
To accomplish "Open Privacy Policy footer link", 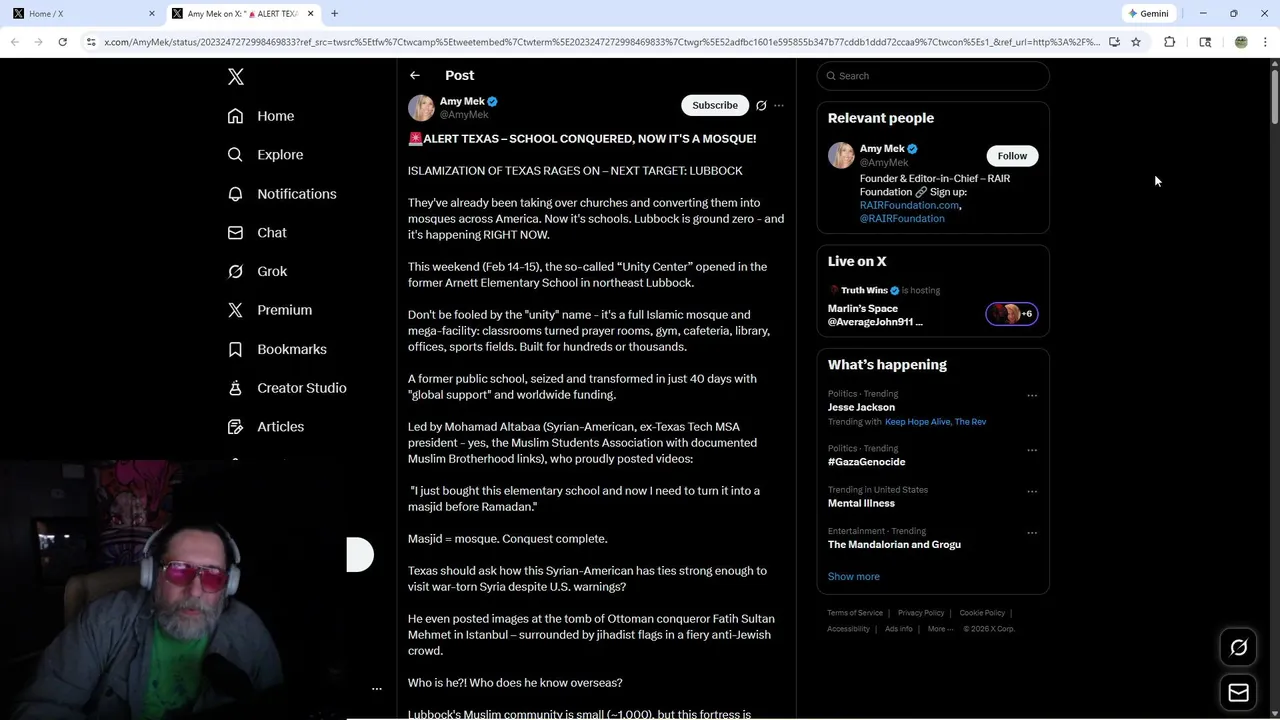I will (x=921, y=613).
